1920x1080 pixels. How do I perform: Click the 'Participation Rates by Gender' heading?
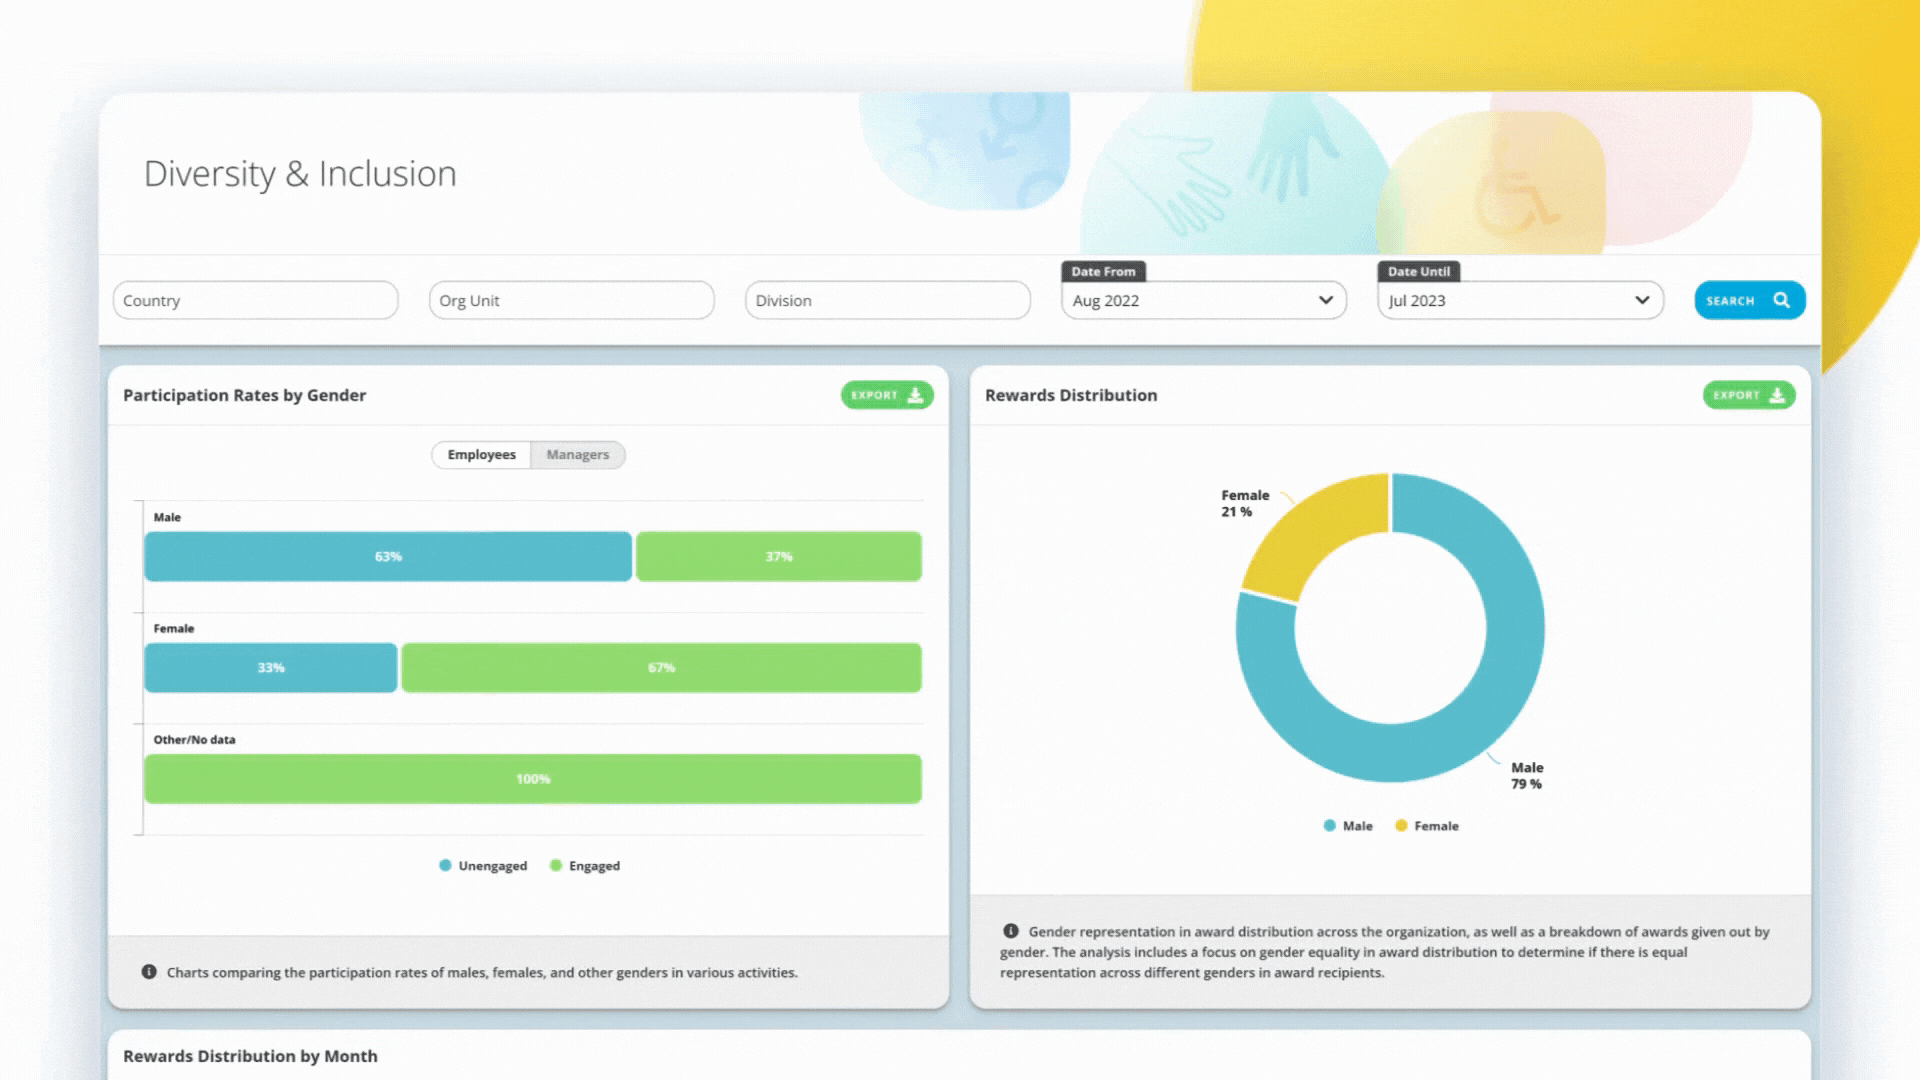click(x=244, y=395)
